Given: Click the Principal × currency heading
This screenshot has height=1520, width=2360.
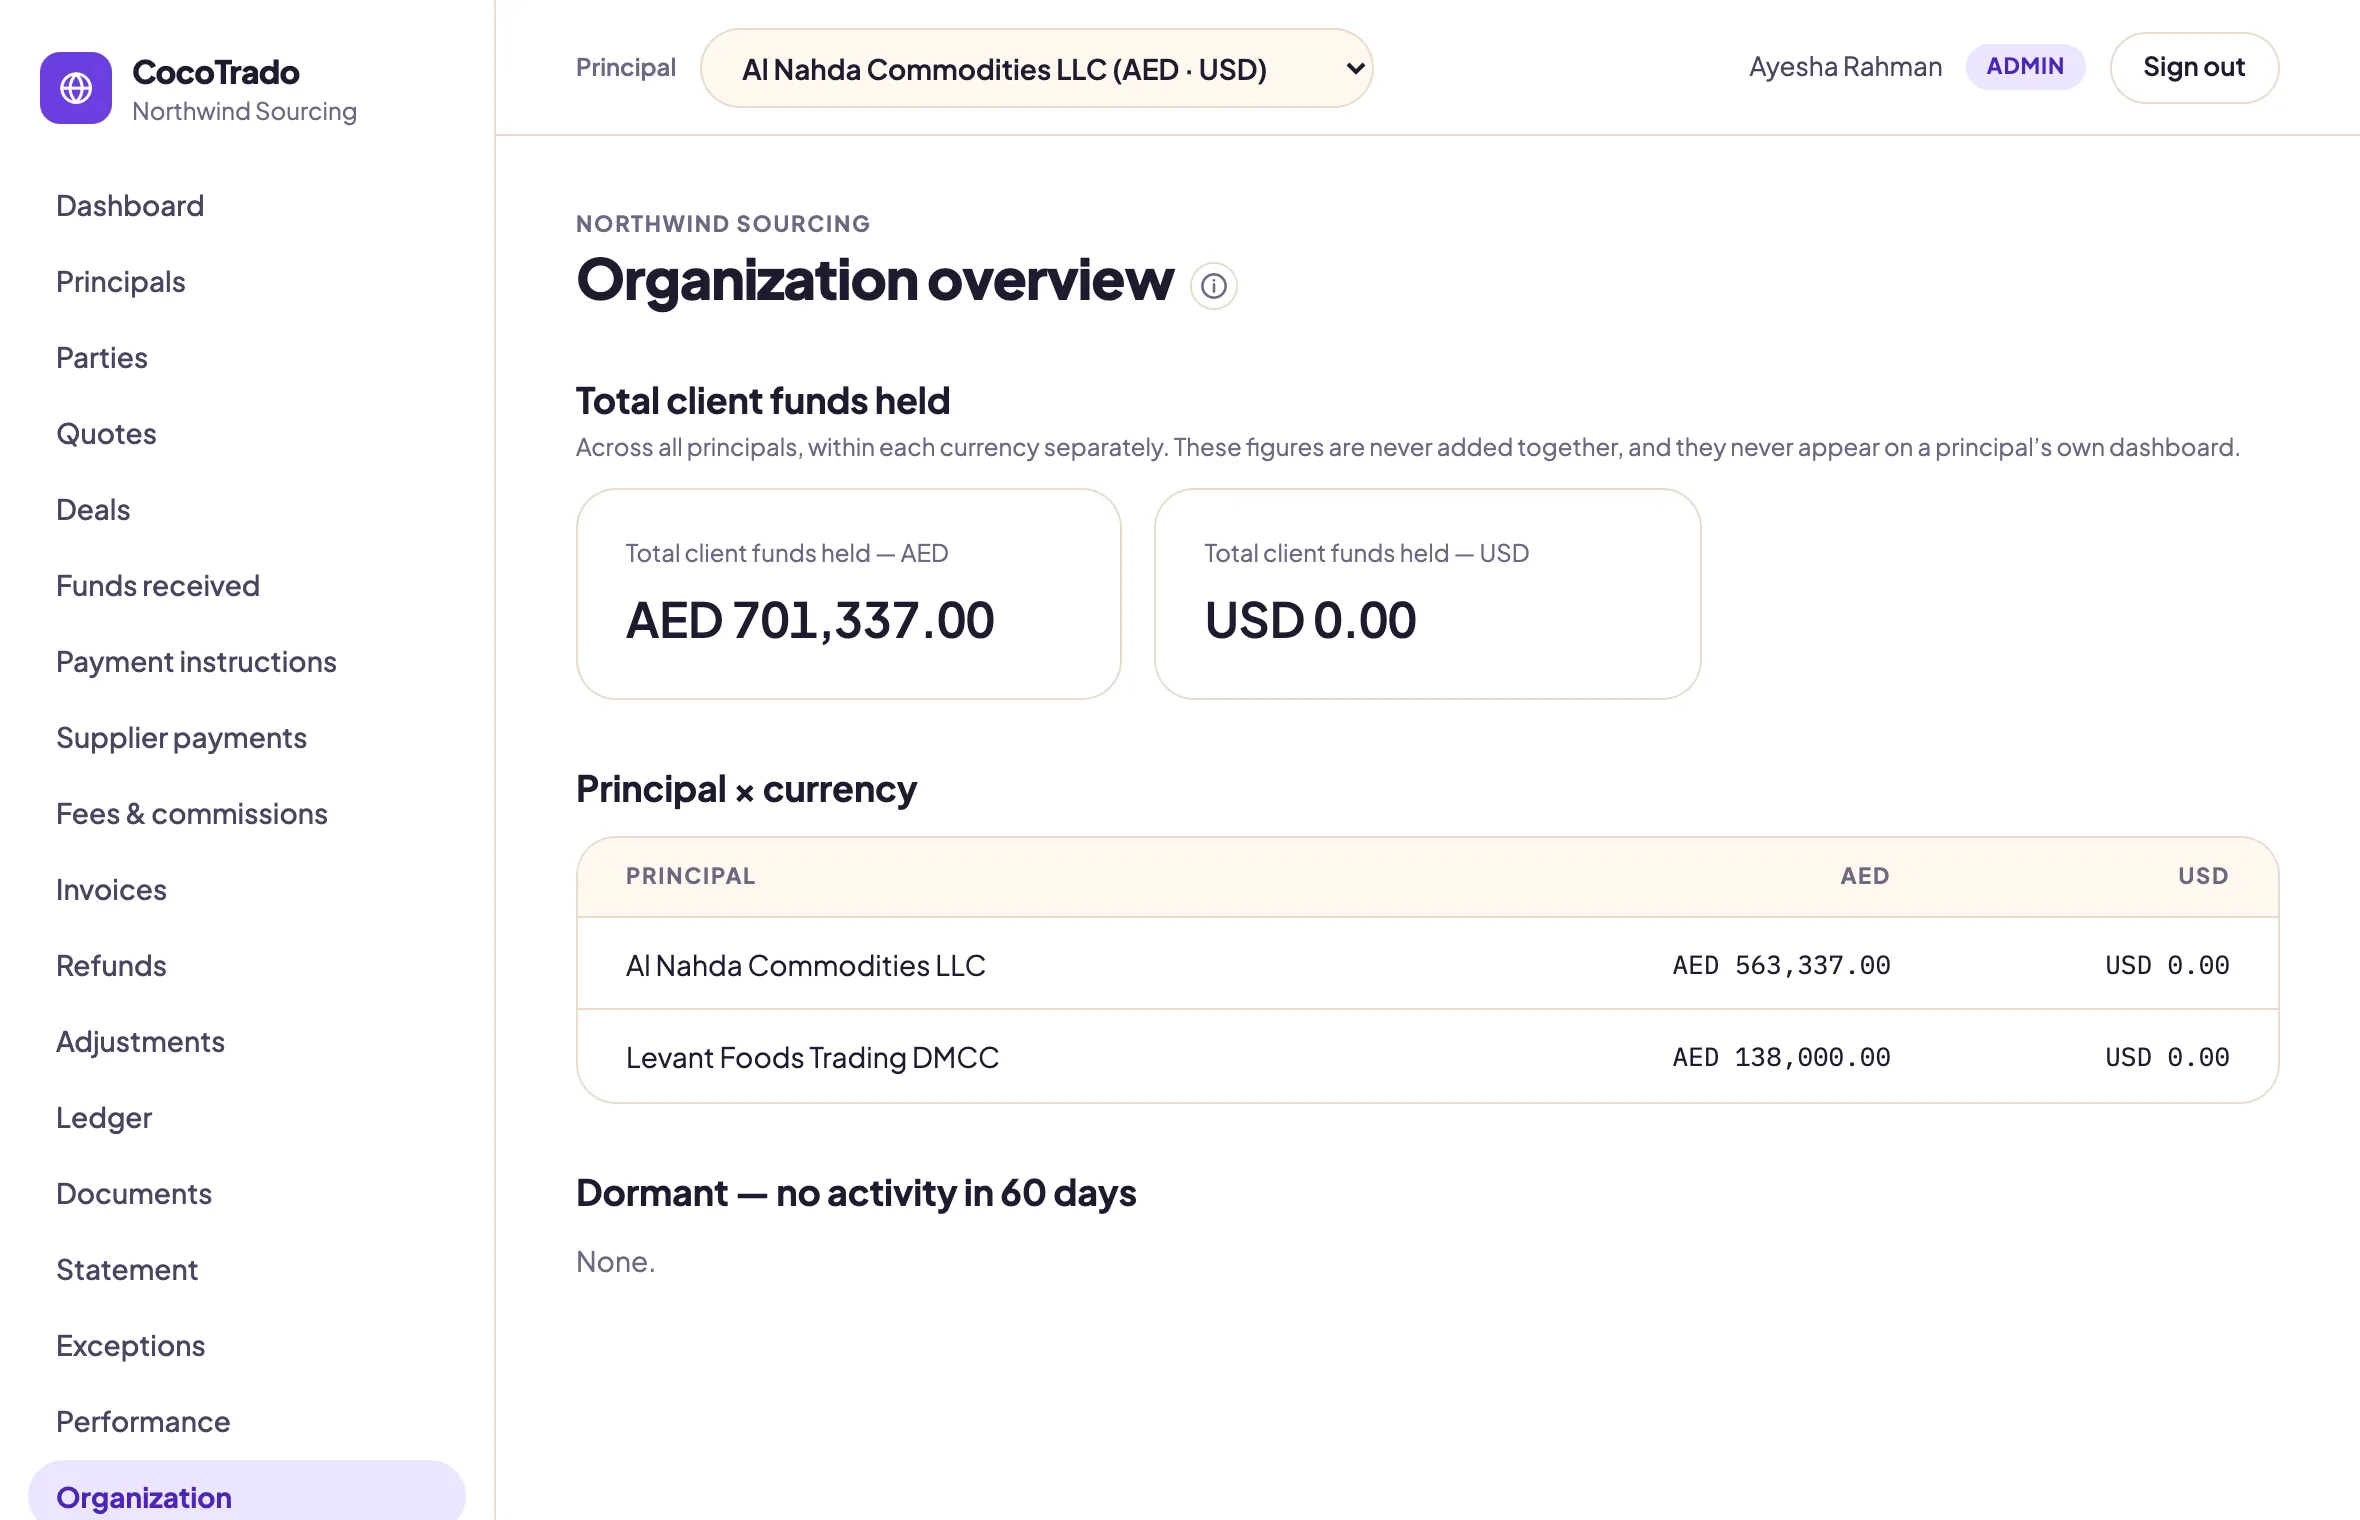Looking at the screenshot, I should pos(746,789).
